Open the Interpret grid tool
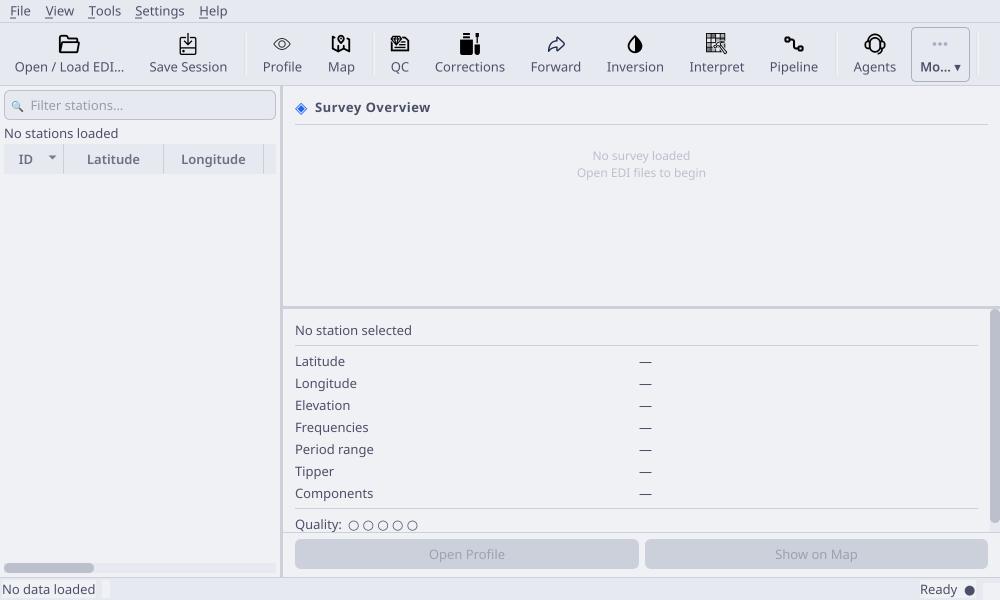 [716, 55]
